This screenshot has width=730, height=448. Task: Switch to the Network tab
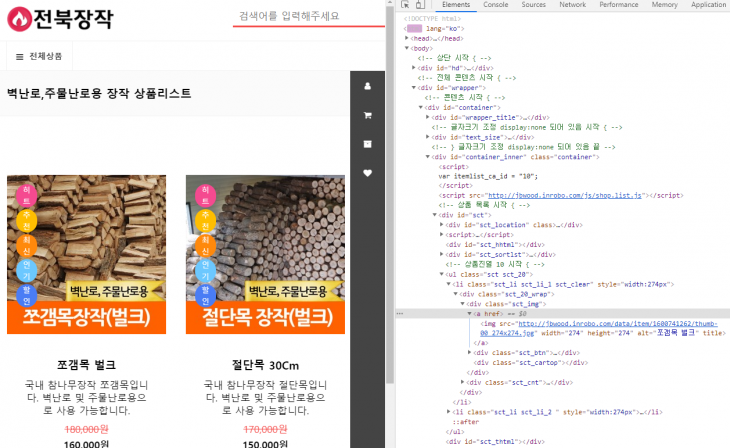(x=573, y=5)
